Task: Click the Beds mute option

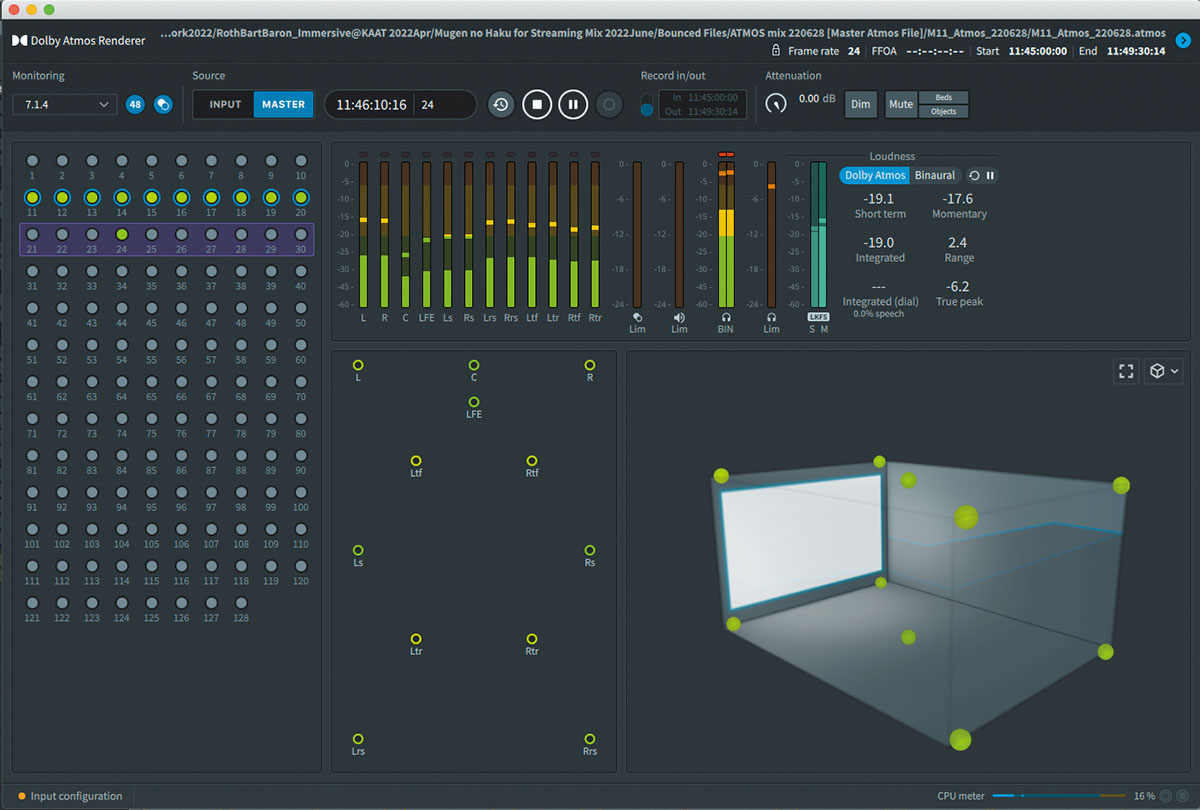Action: coord(943,98)
